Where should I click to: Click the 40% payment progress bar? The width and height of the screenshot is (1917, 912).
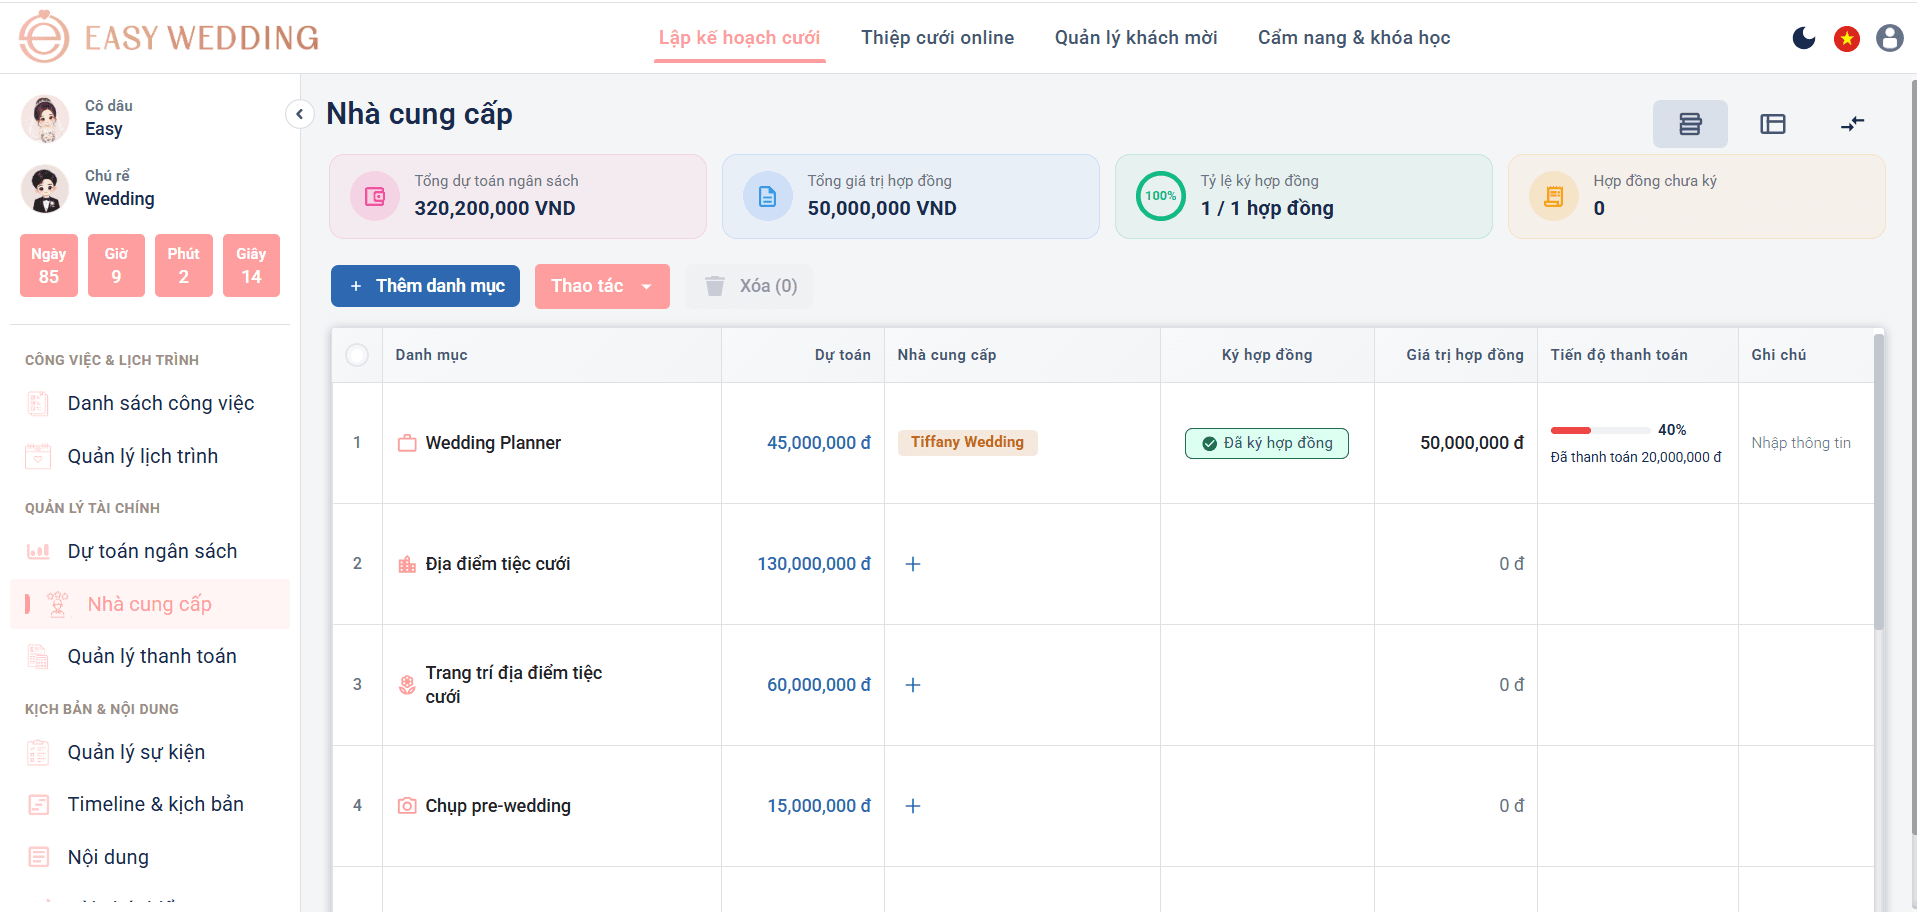coord(1600,430)
